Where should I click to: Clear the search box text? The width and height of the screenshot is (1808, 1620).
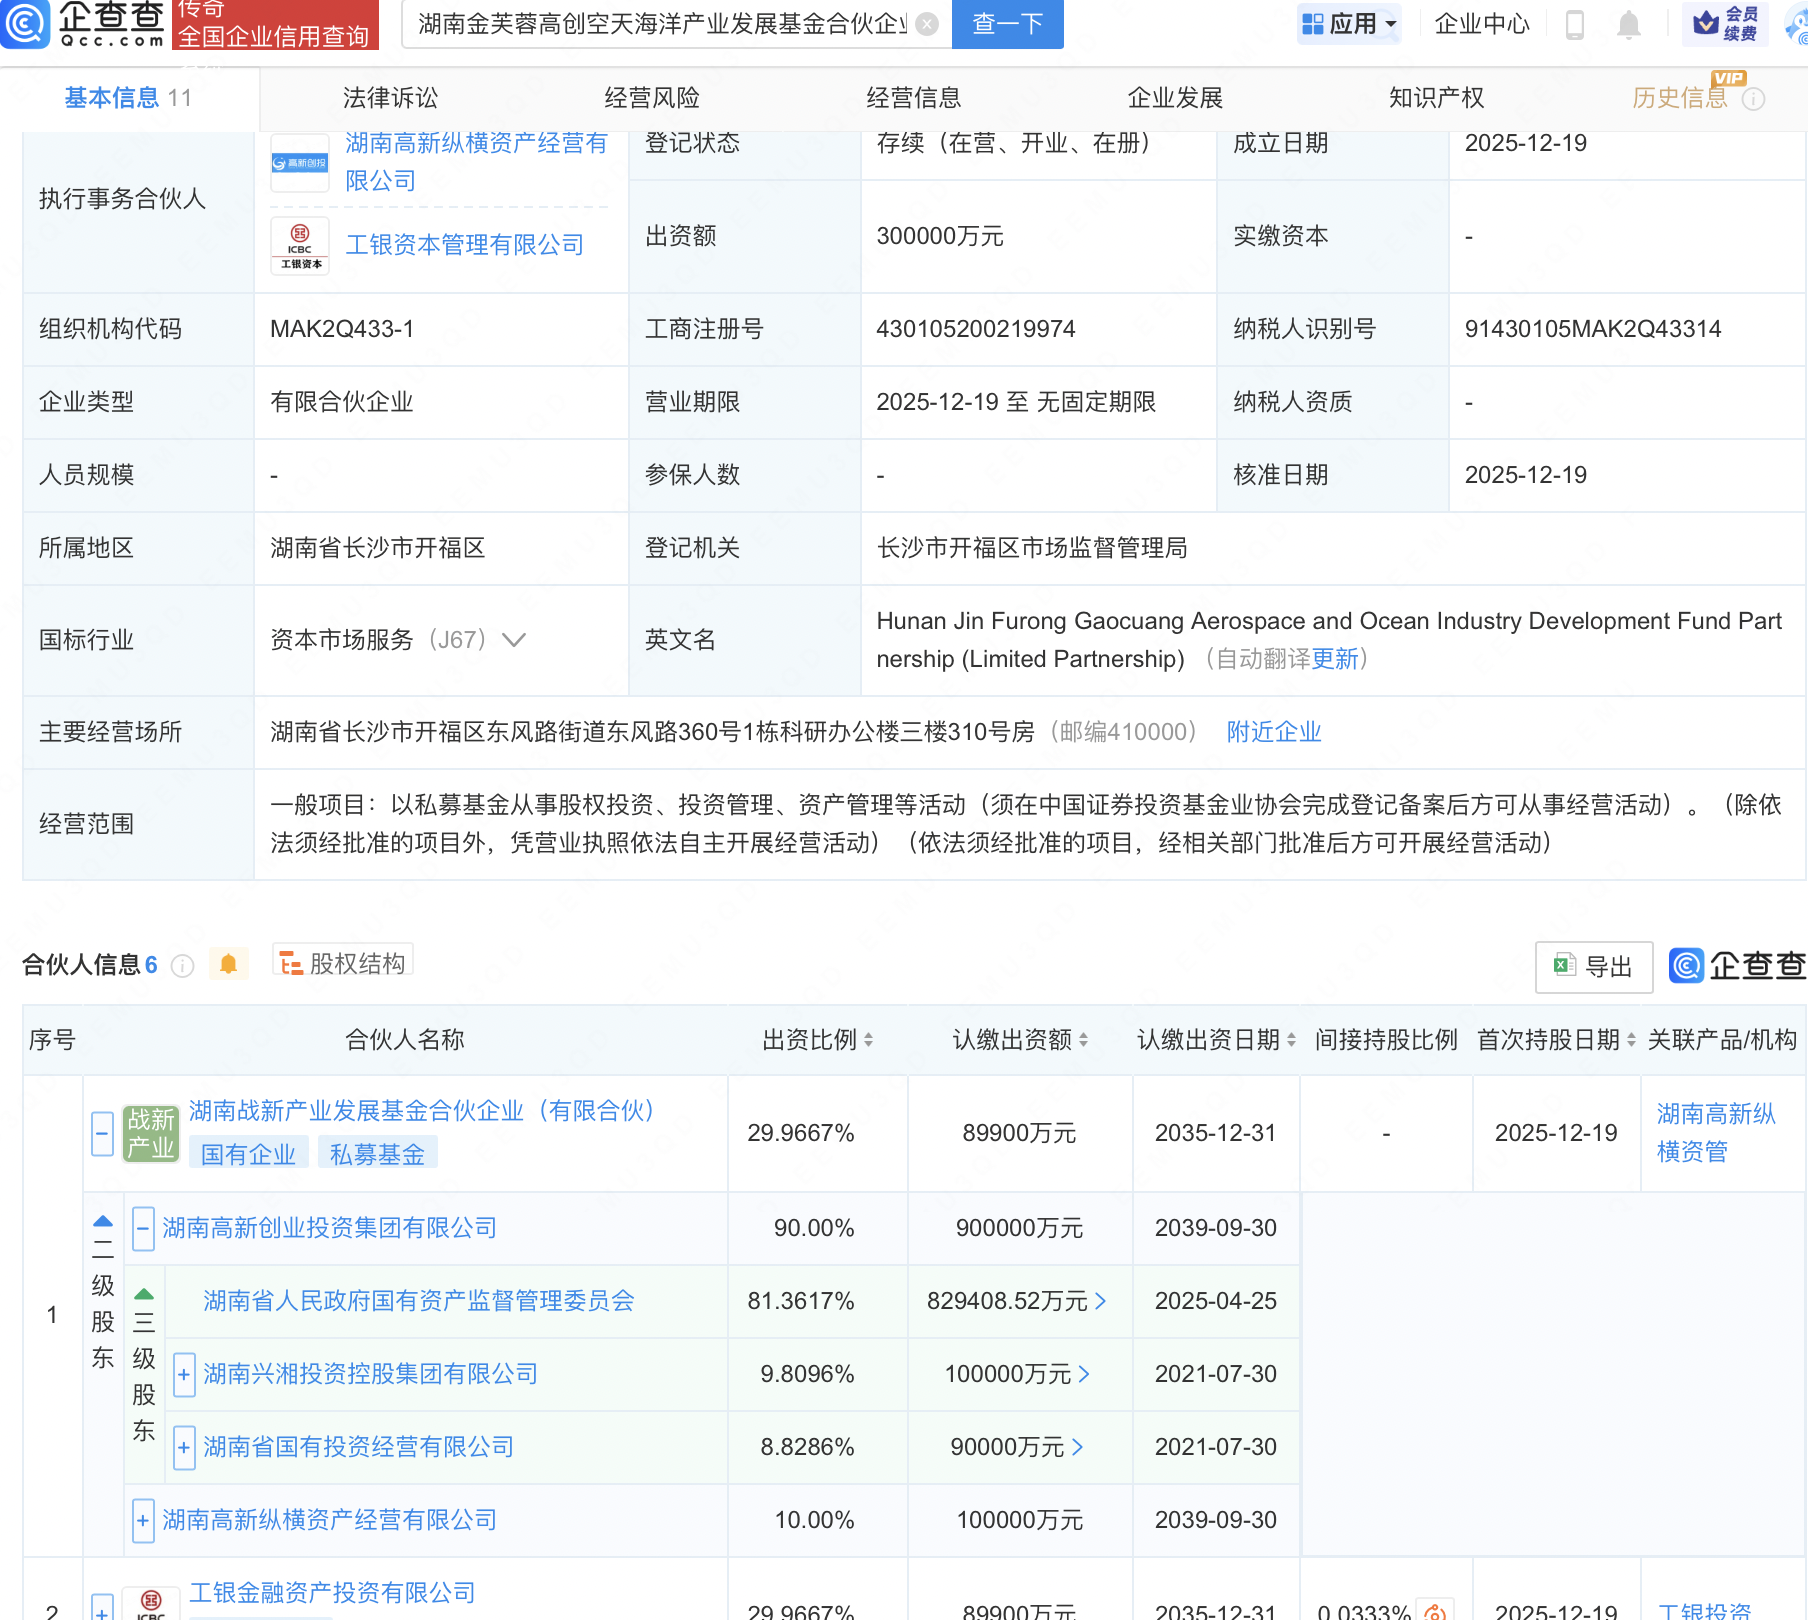coord(927,24)
